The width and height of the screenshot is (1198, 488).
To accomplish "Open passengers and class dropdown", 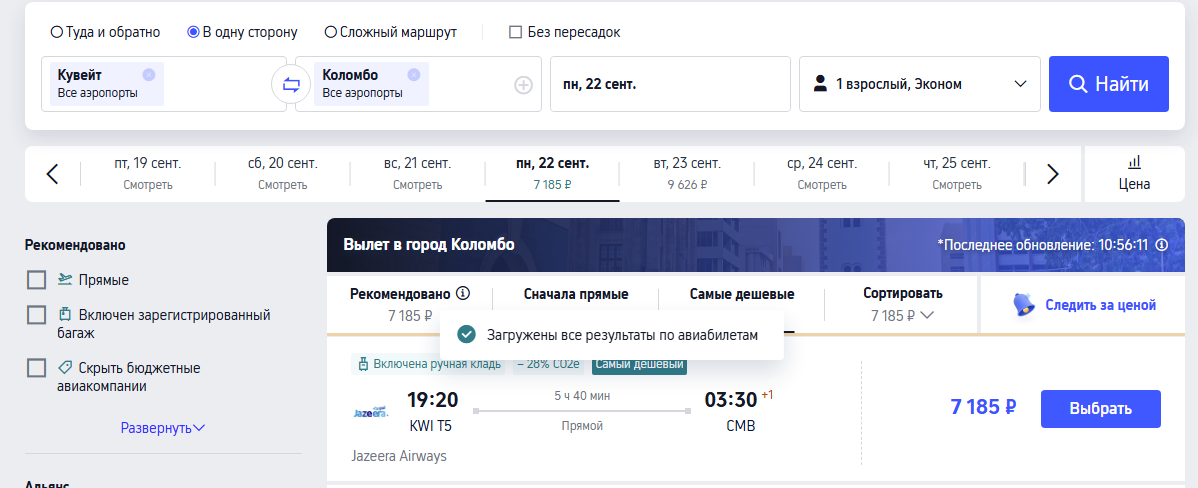I will 920,84.
